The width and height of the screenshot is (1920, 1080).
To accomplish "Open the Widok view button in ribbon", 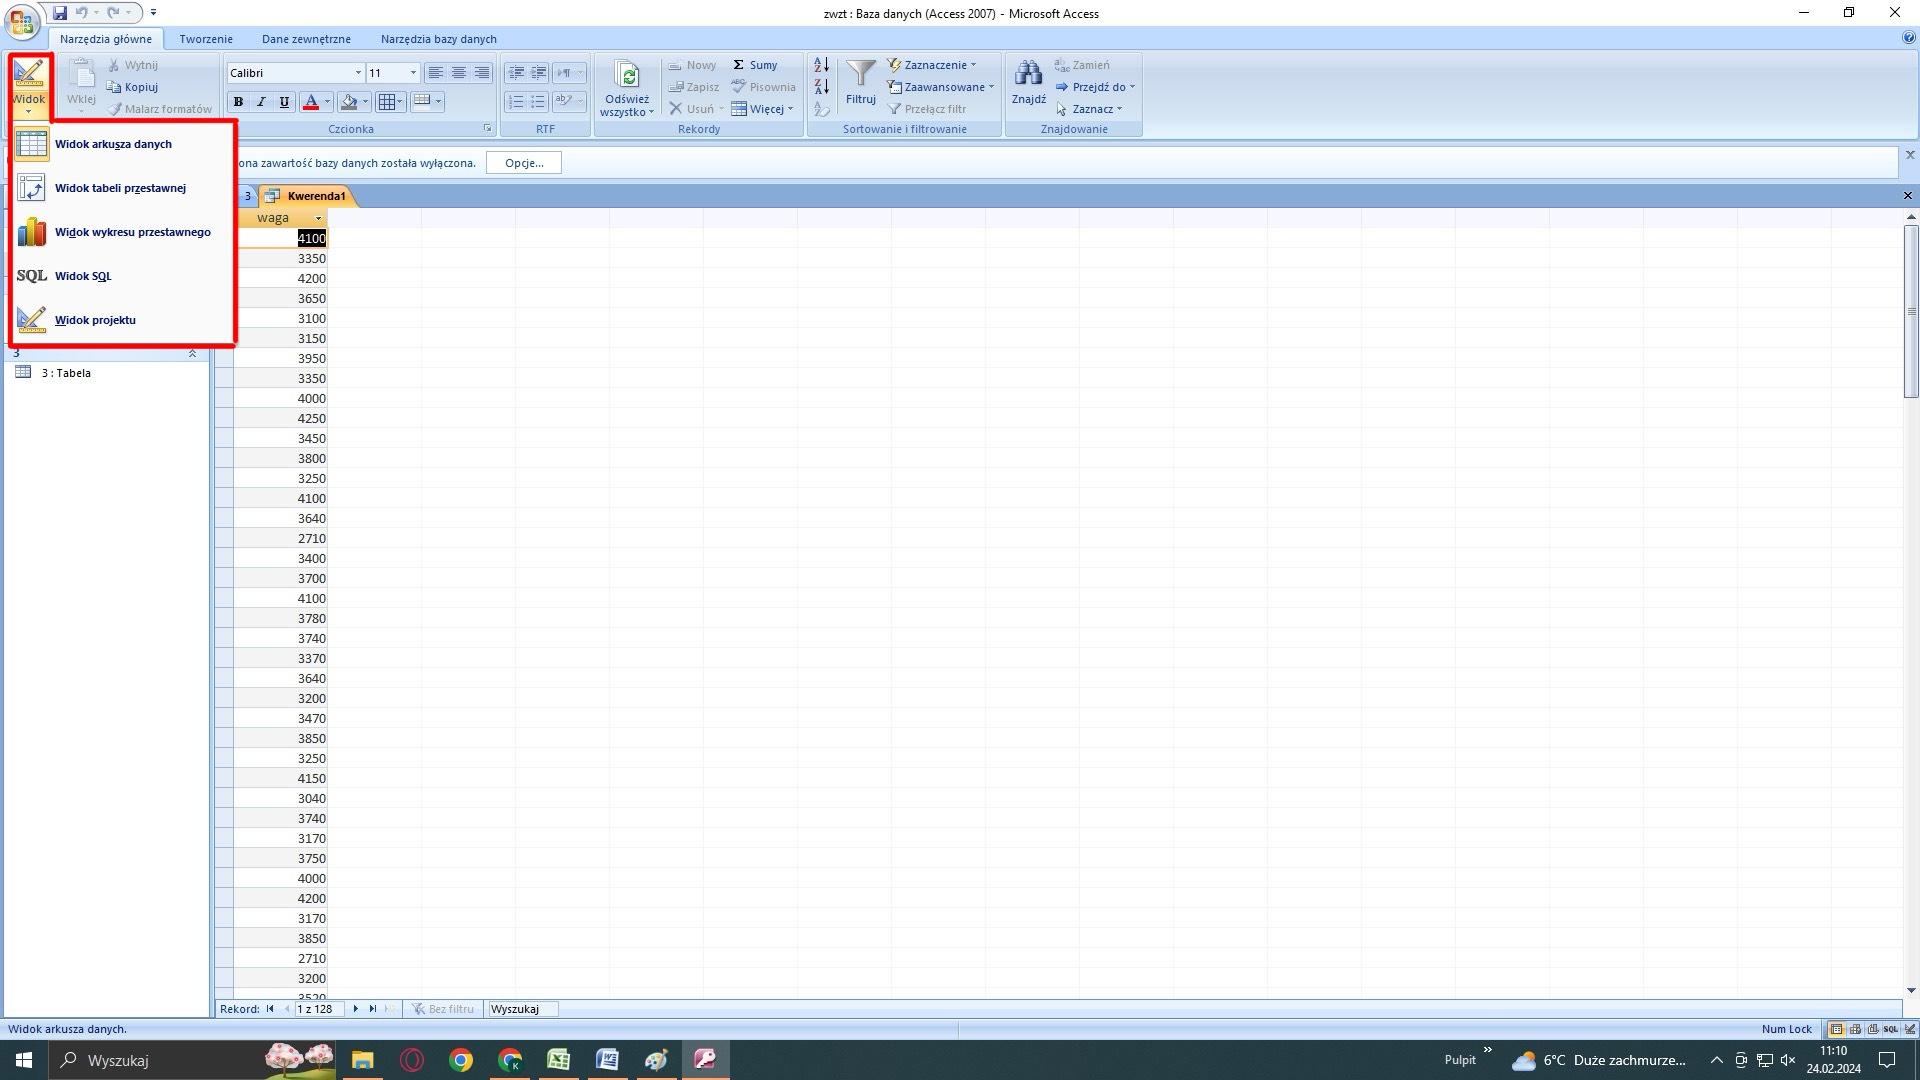I will (29, 85).
